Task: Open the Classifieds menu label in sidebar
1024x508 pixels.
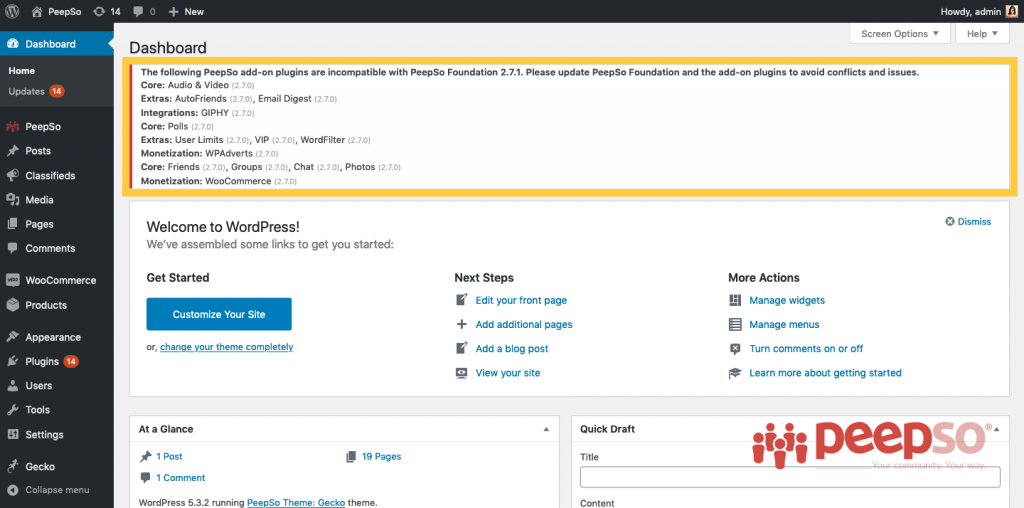Action: pyautogui.click(x=50, y=176)
